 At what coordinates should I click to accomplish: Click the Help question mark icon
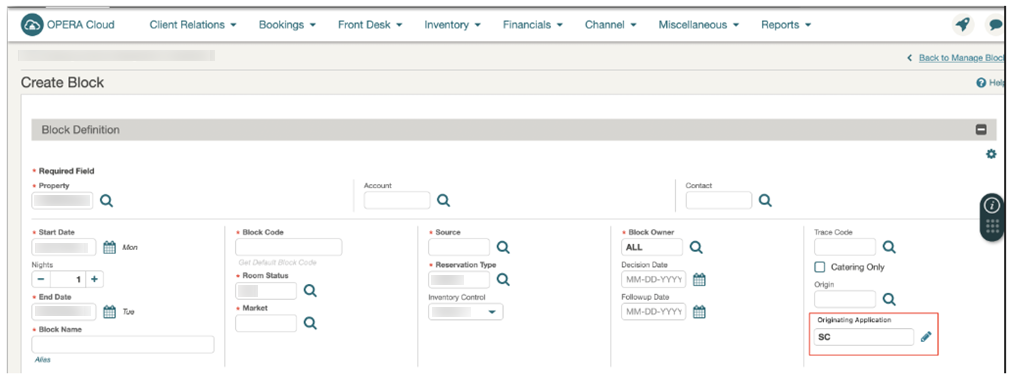(981, 83)
